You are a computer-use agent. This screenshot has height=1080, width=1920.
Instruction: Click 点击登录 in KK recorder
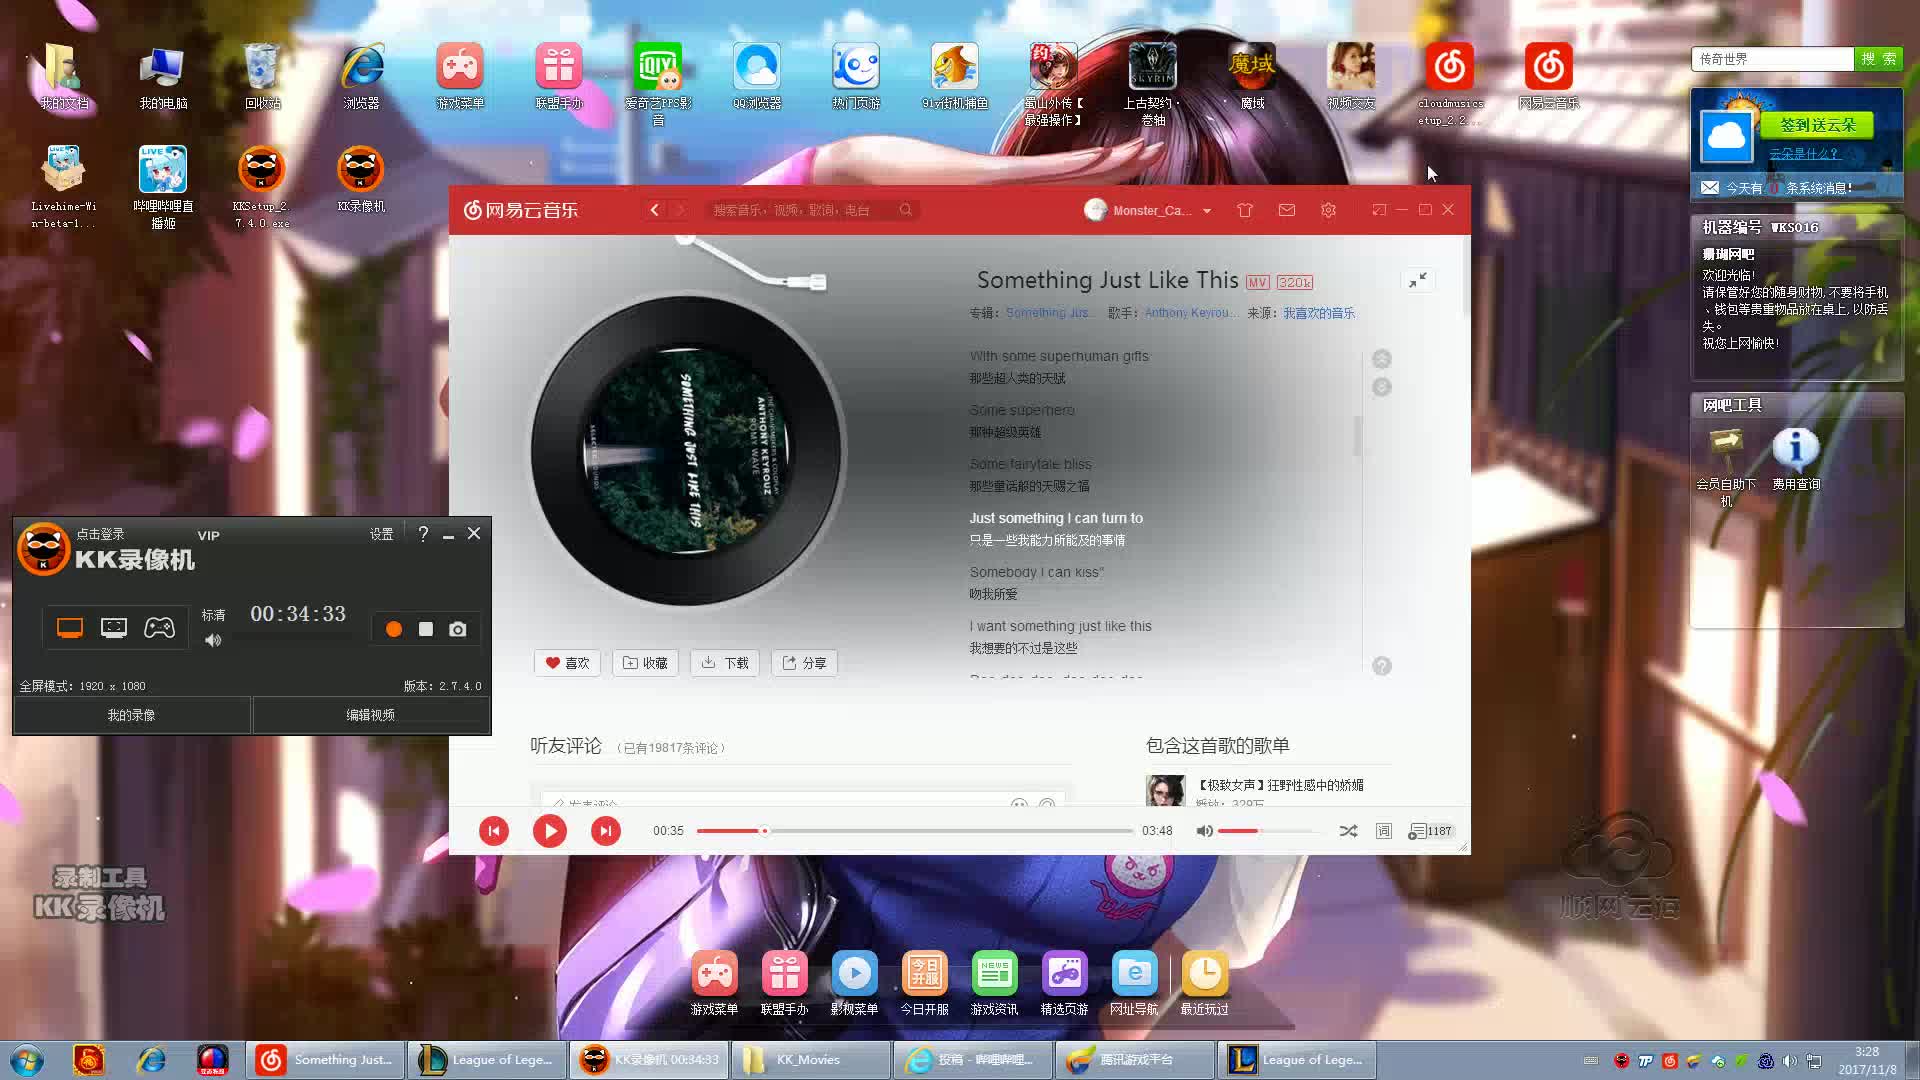point(100,534)
